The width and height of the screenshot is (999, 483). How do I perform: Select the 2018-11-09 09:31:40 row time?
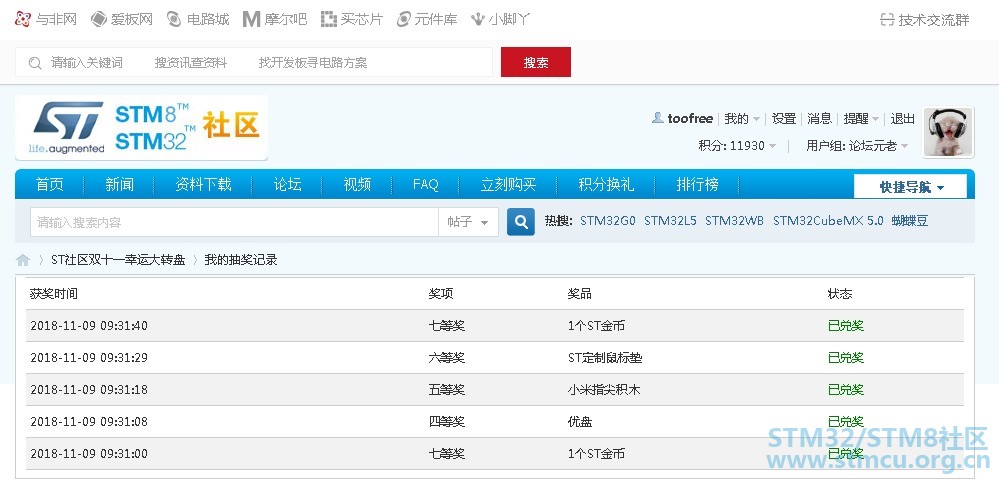89,326
